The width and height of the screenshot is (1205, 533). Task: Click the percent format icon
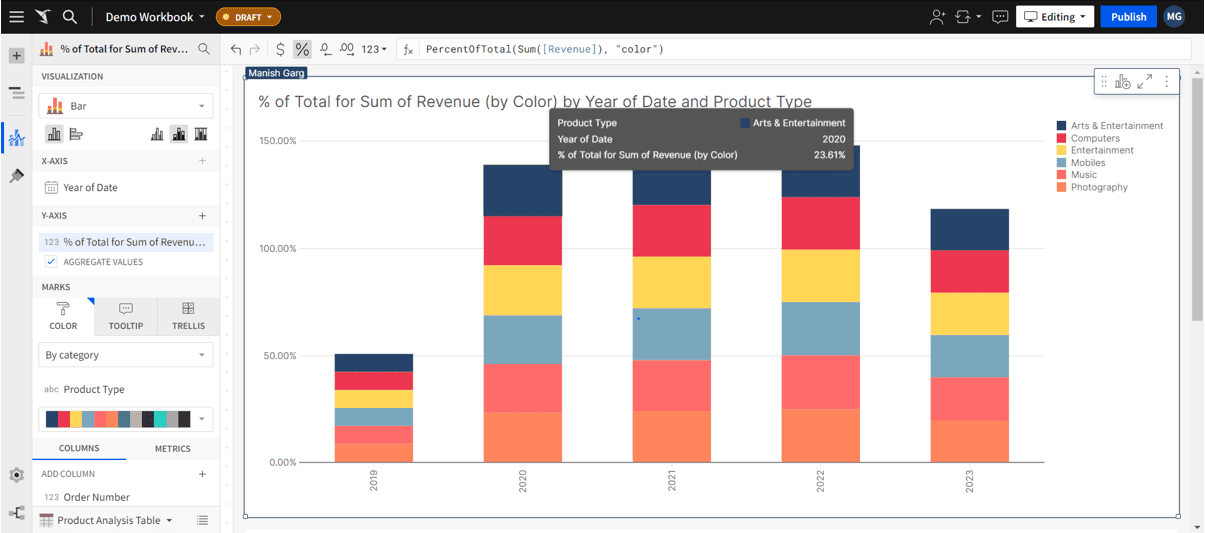coord(302,49)
